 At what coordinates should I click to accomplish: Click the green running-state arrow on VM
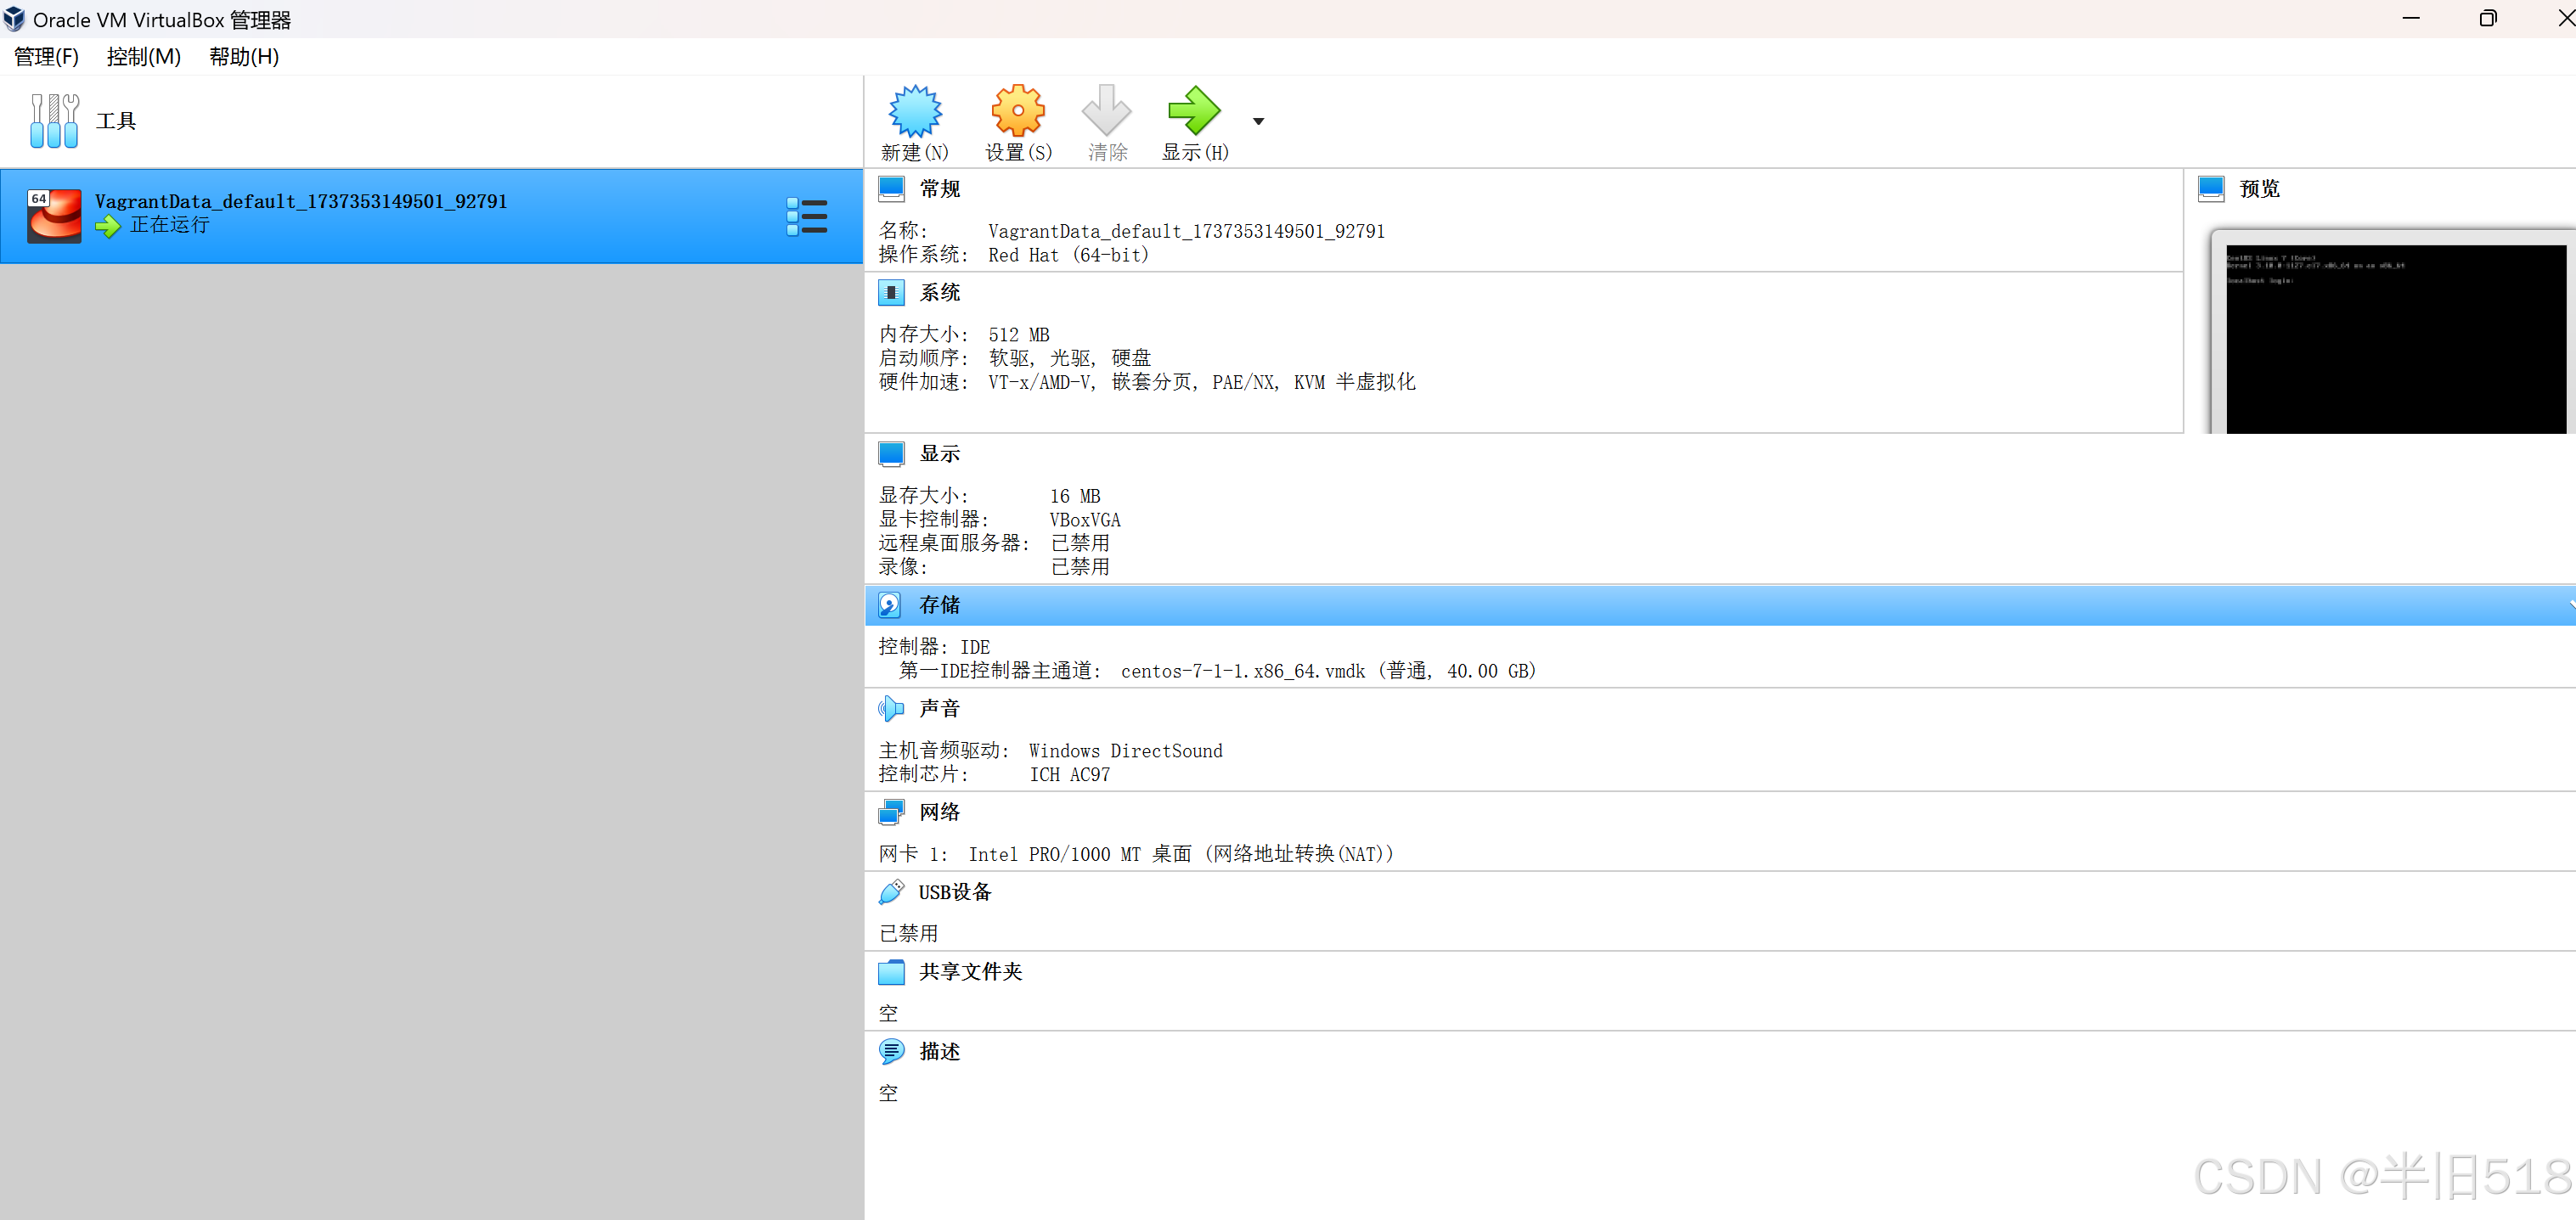pos(108,227)
